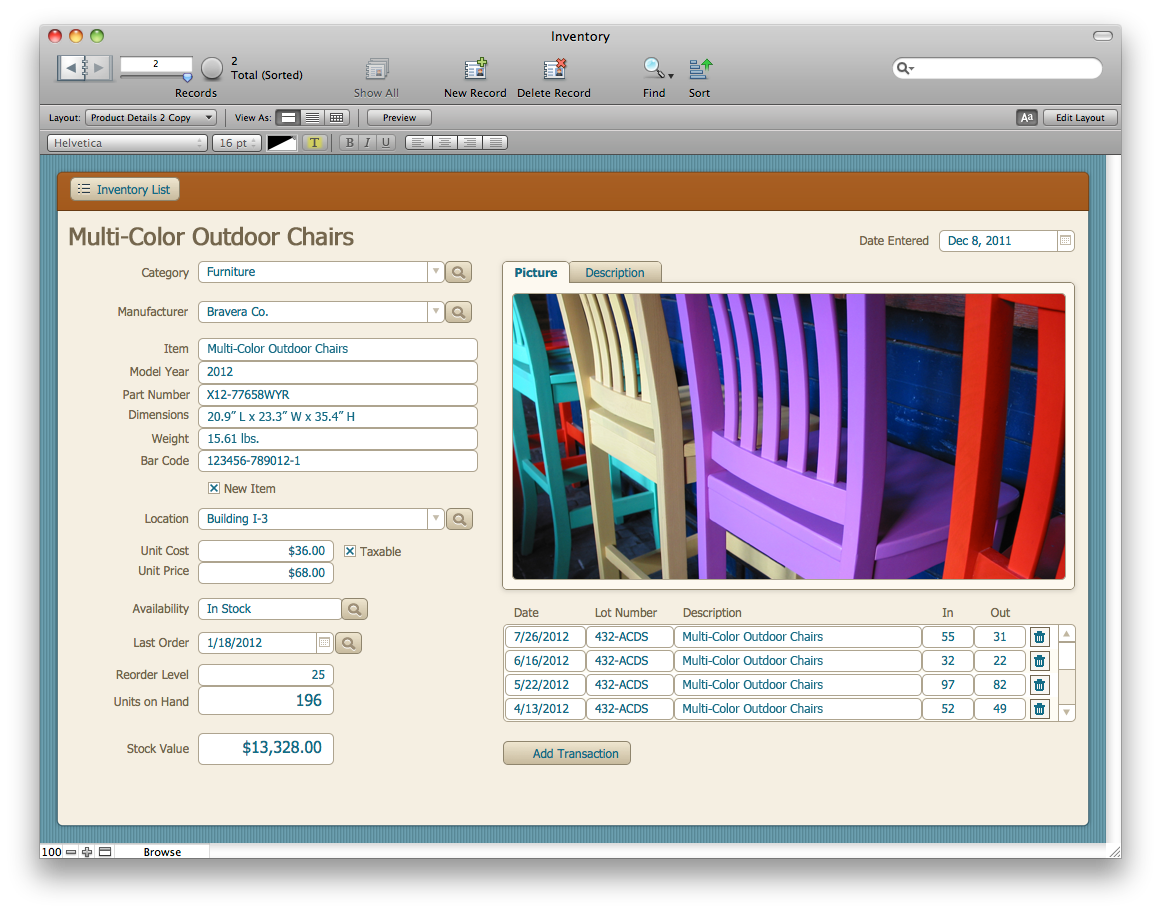Click the zoom out icon in status bar

point(71,852)
